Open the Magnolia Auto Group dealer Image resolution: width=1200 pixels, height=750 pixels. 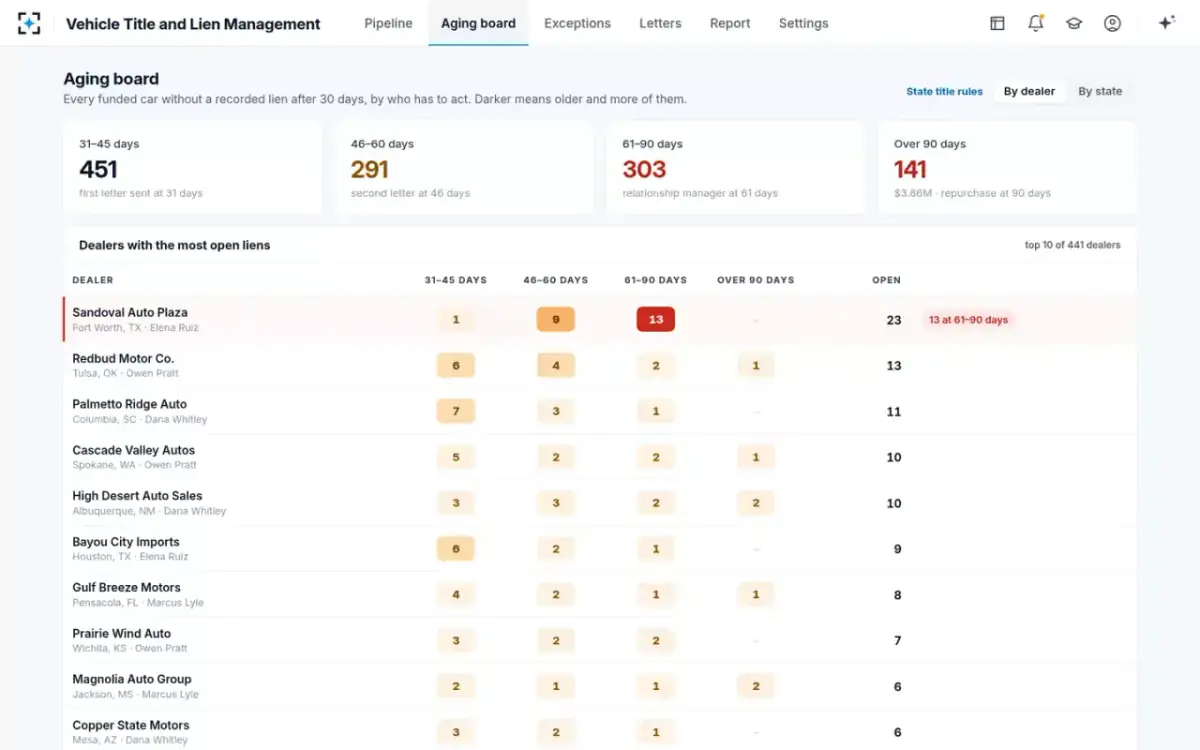click(x=132, y=679)
